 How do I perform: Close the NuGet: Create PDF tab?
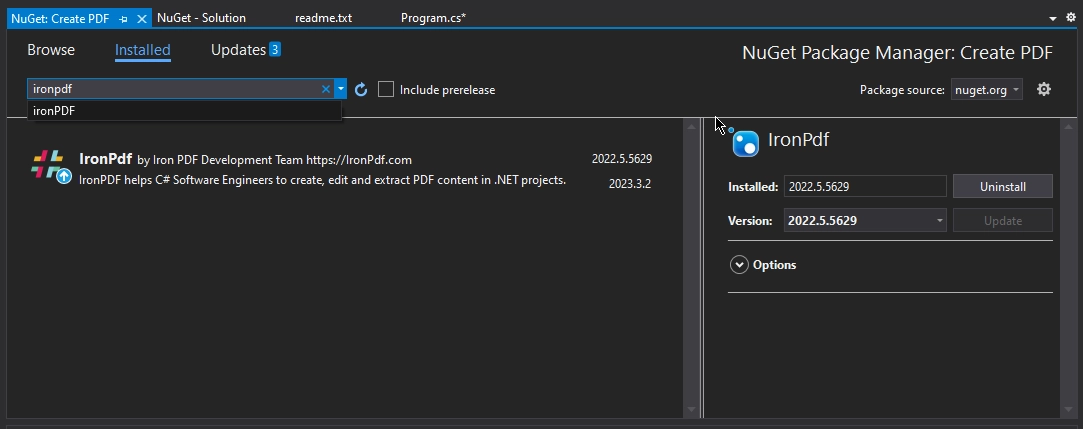pyautogui.click(x=142, y=18)
